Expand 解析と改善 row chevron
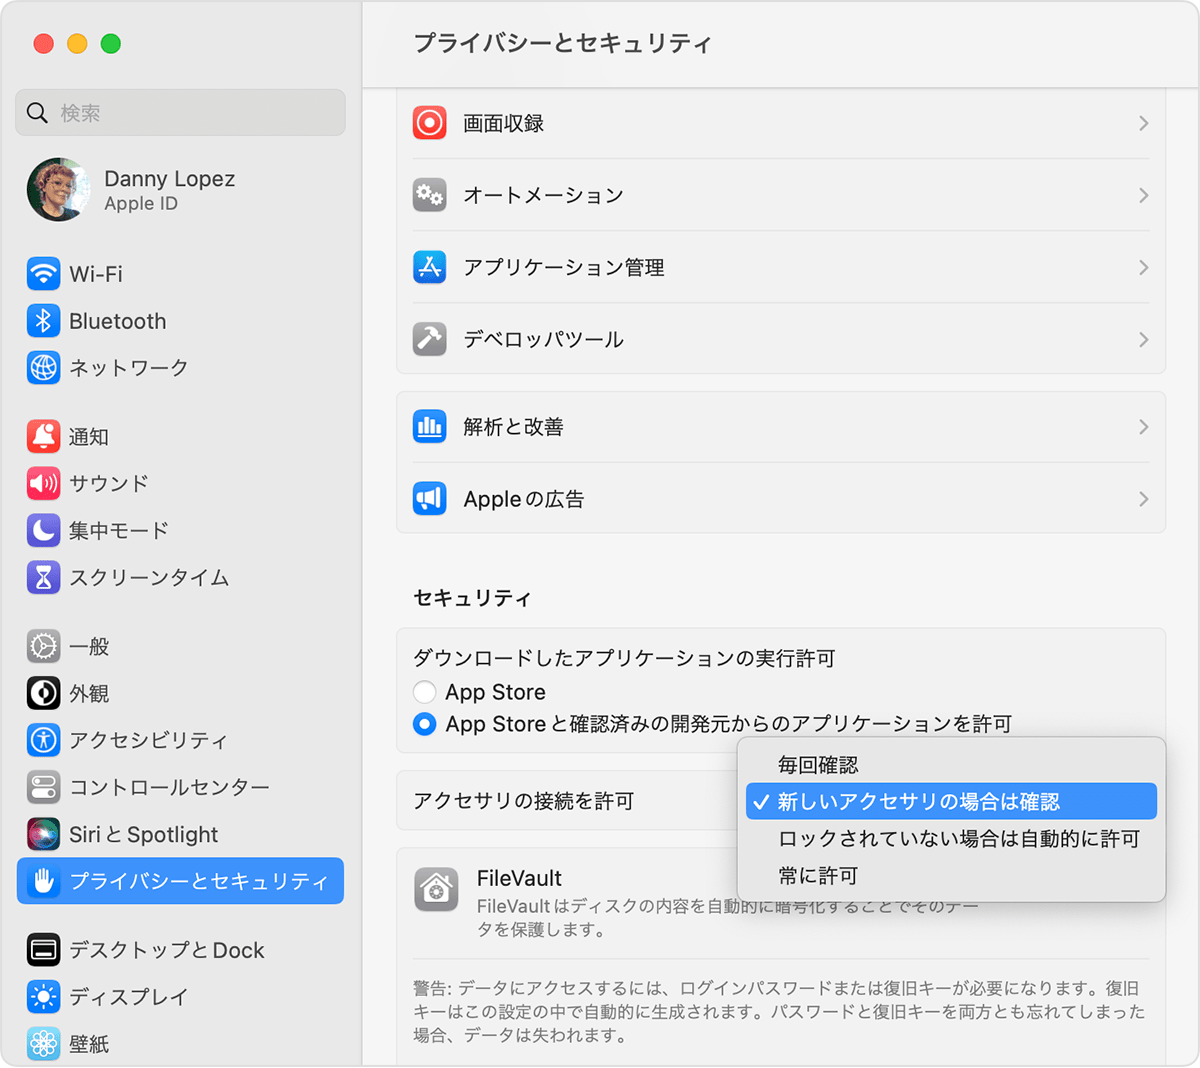Viewport: 1200px width, 1068px height. coord(1143,427)
